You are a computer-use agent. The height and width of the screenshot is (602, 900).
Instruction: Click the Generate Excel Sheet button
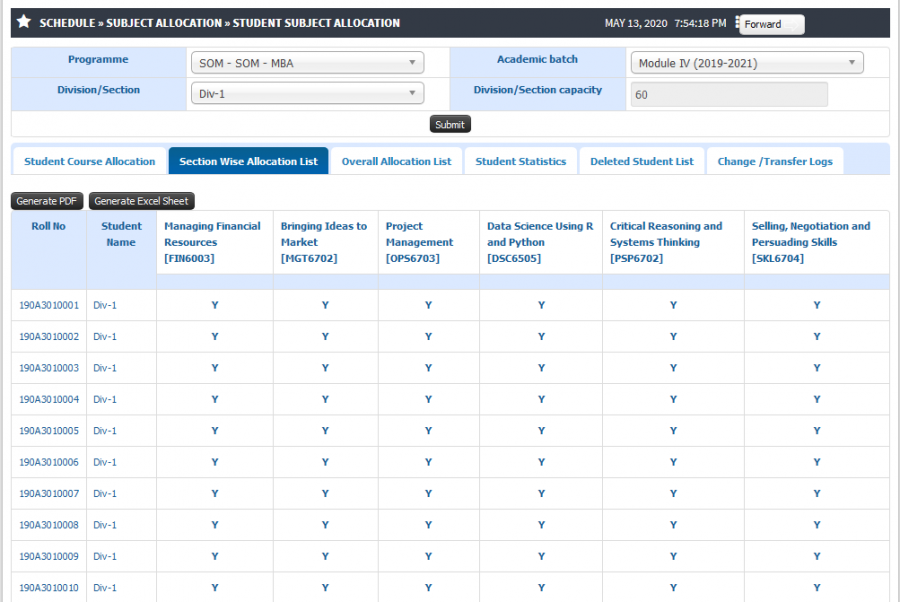click(x=141, y=201)
